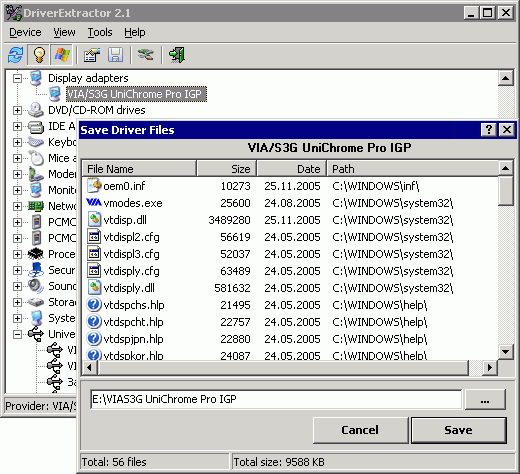This screenshot has width=520, height=474.
Task: Click the dialog help question mark button
Action: [x=489, y=129]
